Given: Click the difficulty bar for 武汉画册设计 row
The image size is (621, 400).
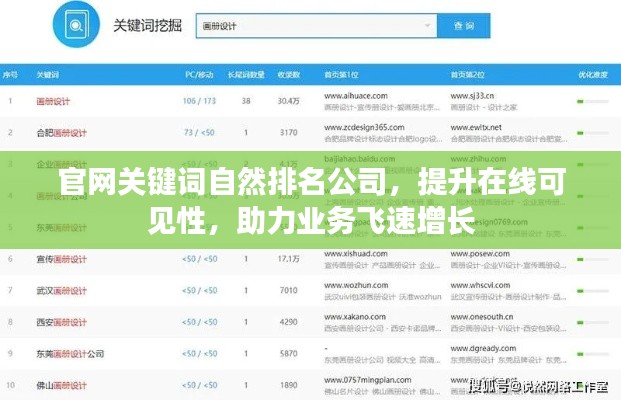Looking at the screenshot, I should click(x=593, y=292).
